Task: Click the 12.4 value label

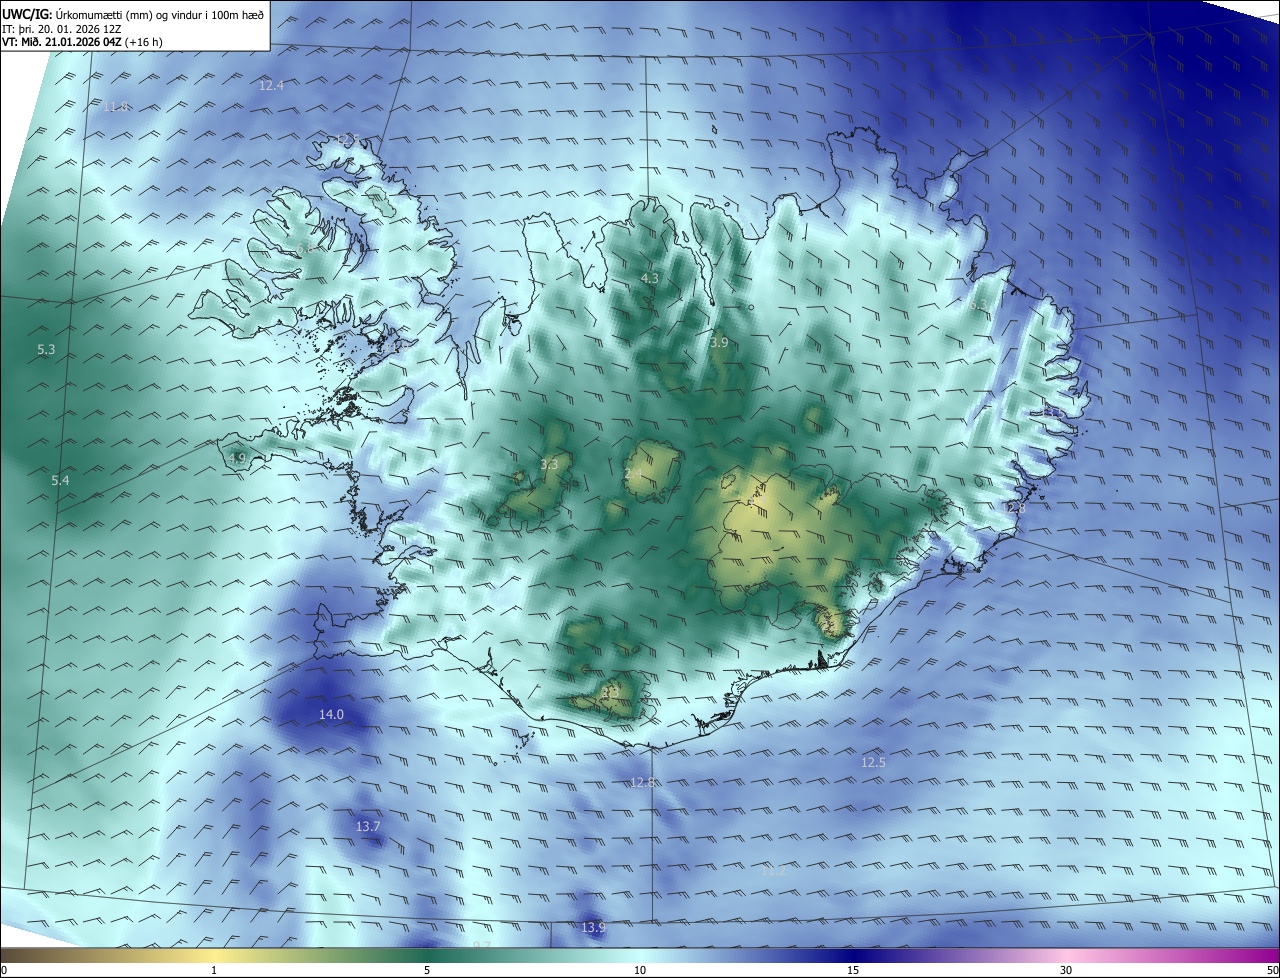Action: click(271, 86)
